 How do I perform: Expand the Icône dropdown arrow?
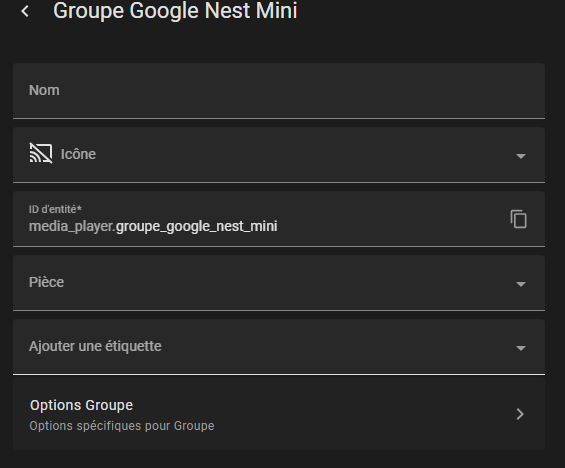point(521,156)
